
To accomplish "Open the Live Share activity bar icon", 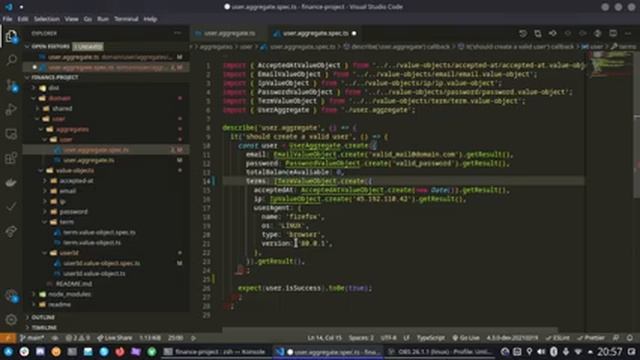I will coord(11,231).
